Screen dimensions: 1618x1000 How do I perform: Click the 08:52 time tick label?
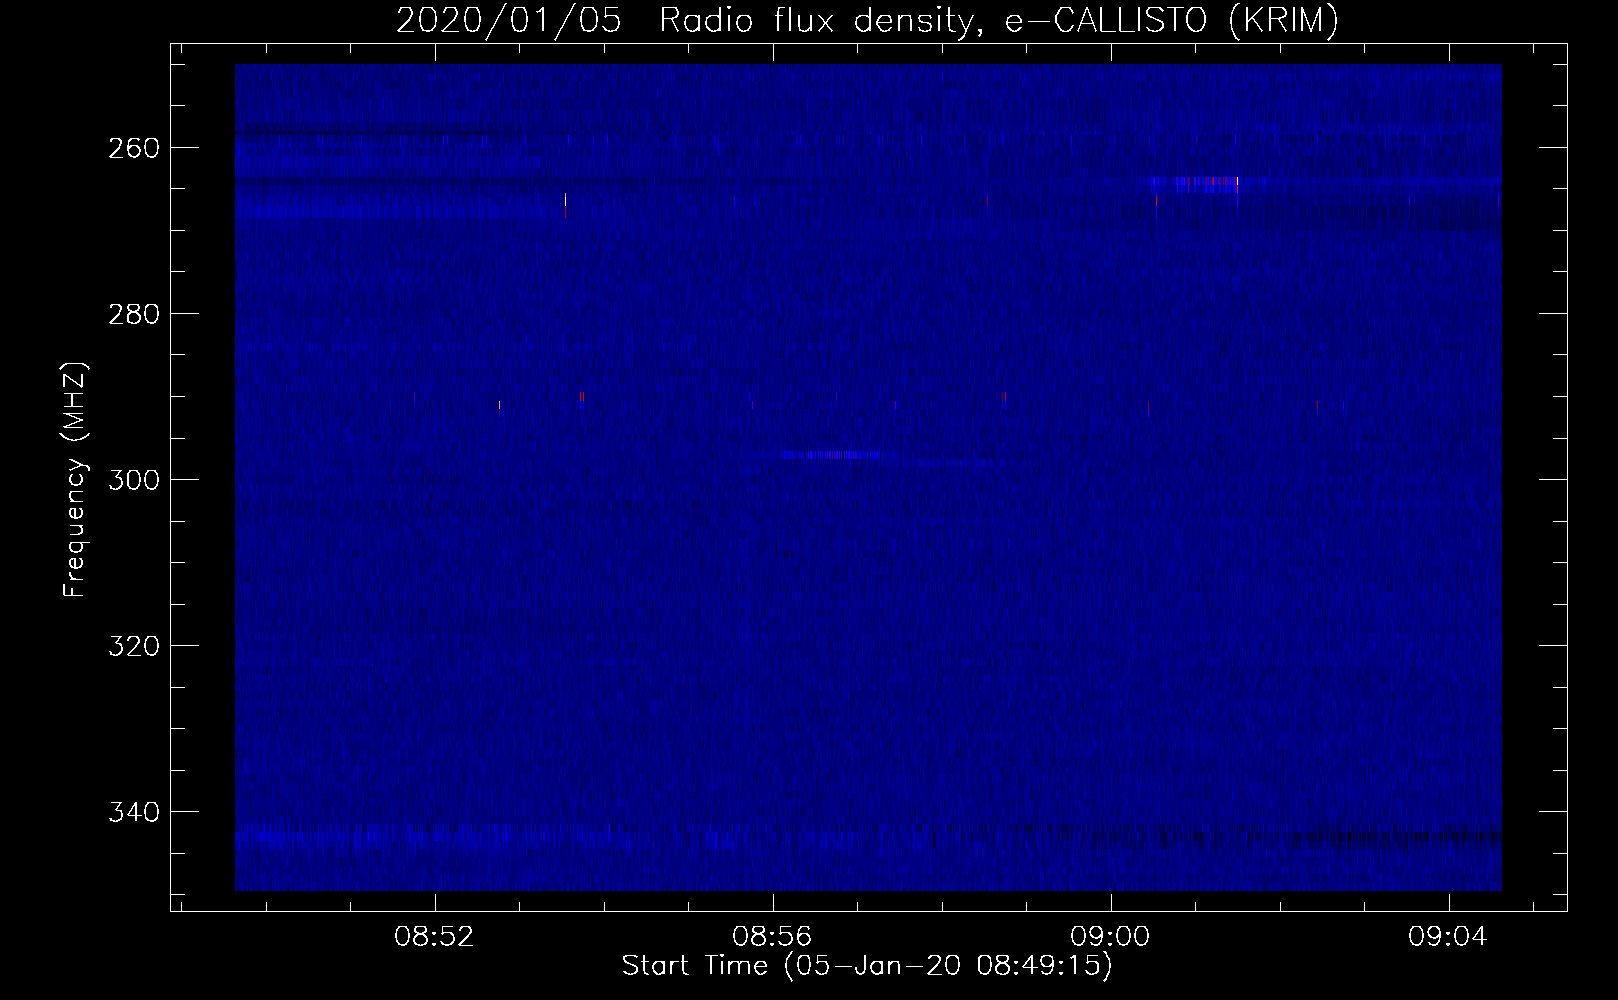click(x=434, y=937)
